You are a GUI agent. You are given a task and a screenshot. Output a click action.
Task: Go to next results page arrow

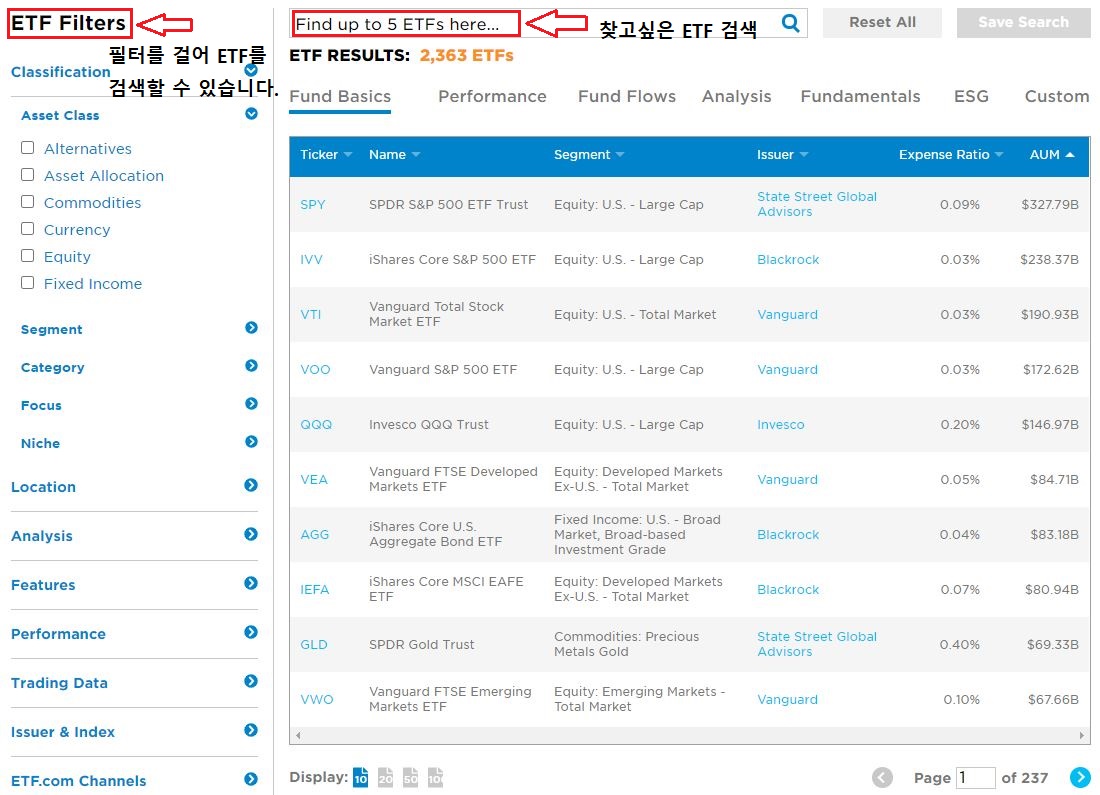[x=1080, y=777]
